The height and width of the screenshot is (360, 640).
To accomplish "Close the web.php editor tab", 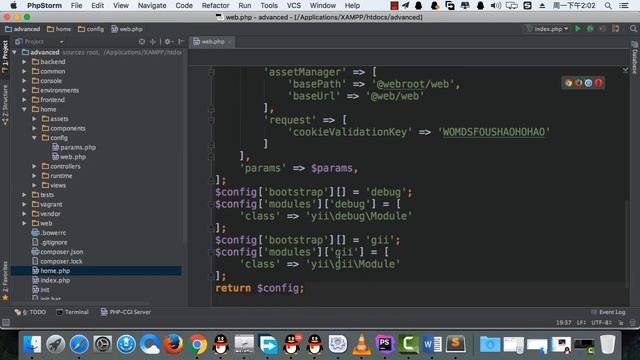I will pyautogui.click(x=230, y=42).
